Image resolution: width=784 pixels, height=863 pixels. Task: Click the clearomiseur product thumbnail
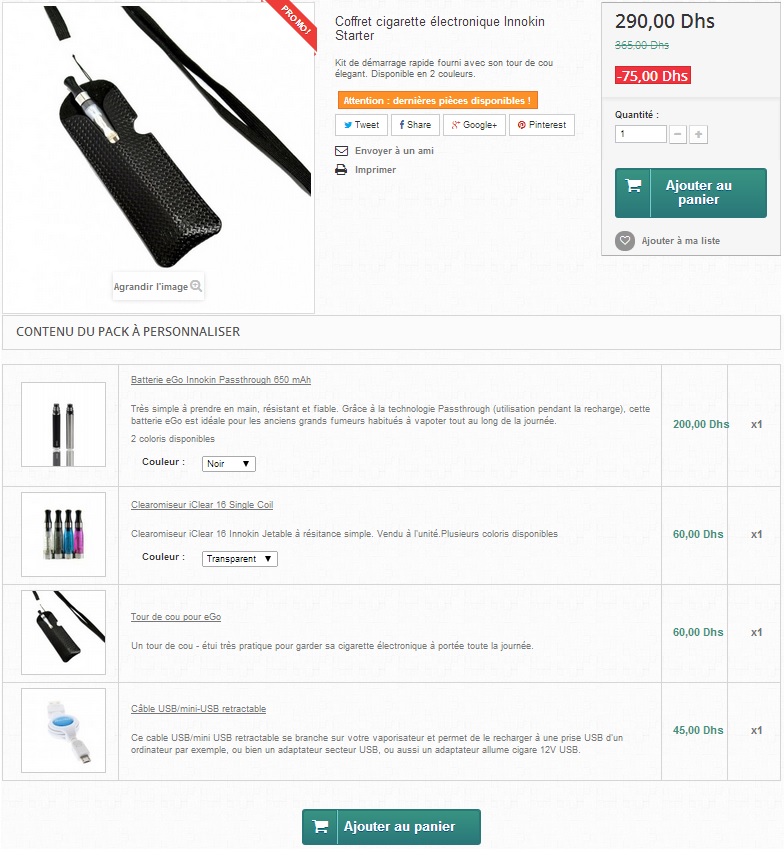(x=63, y=534)
